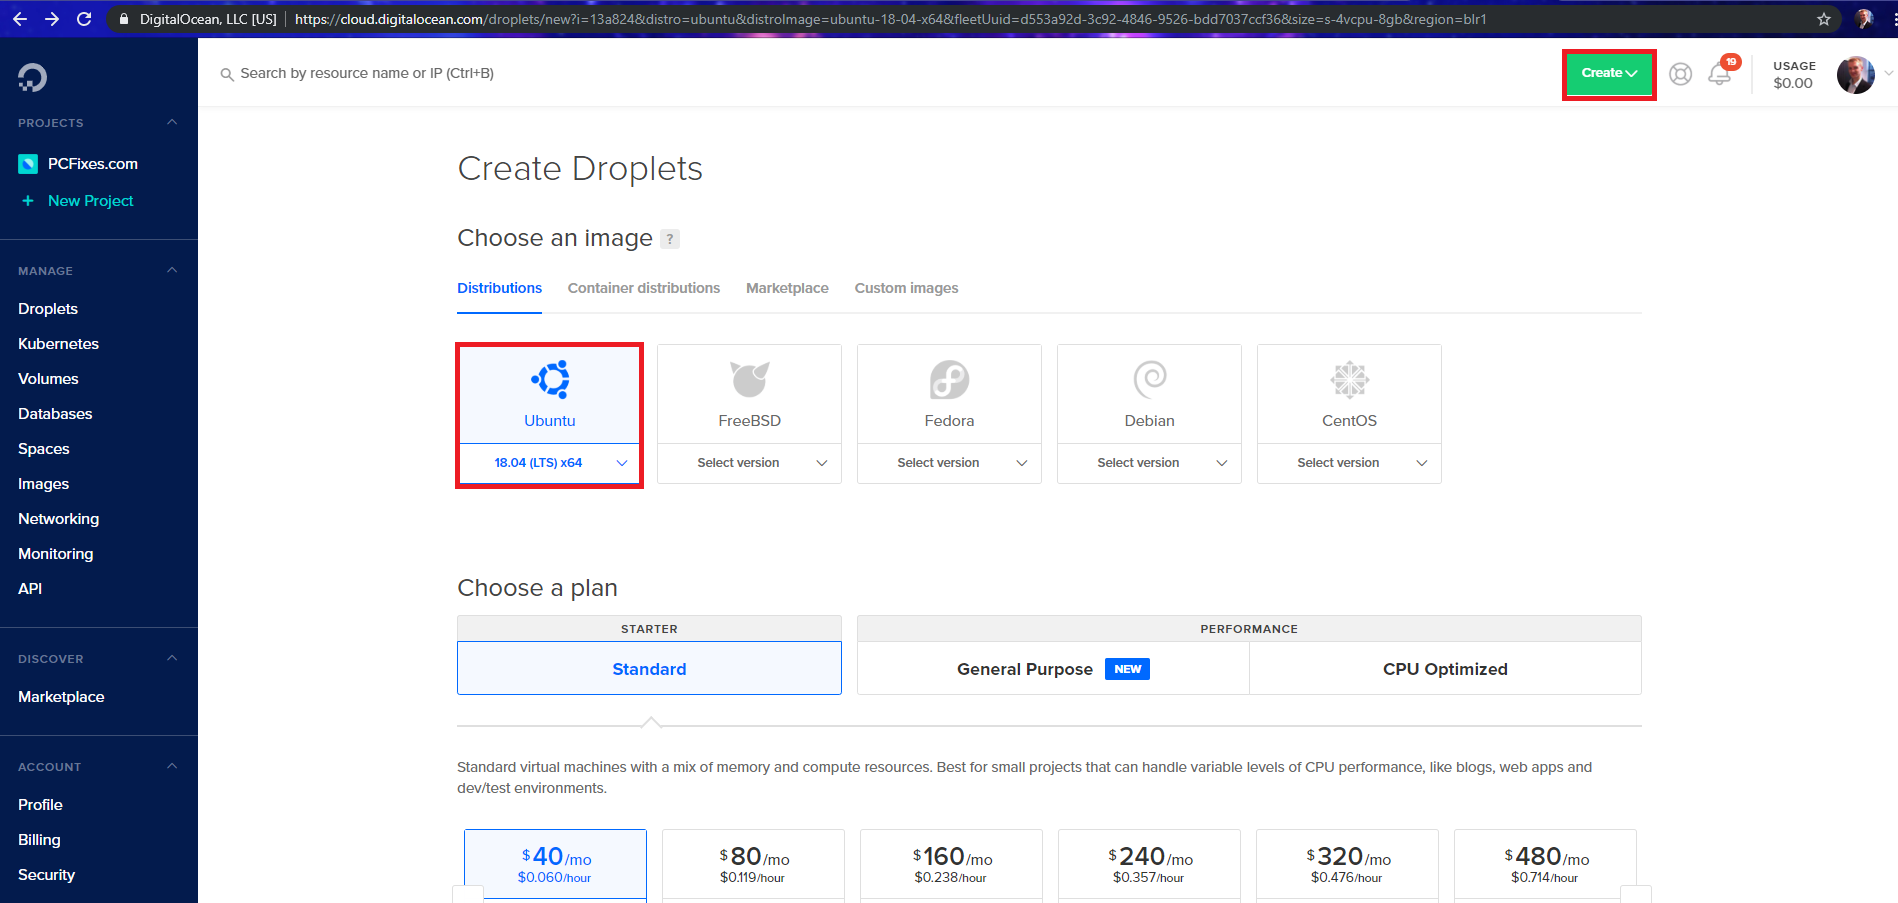Go to Volumes in sidebar
The width and height of the screenshot is (1898, 903).
(x=48, y=379)
